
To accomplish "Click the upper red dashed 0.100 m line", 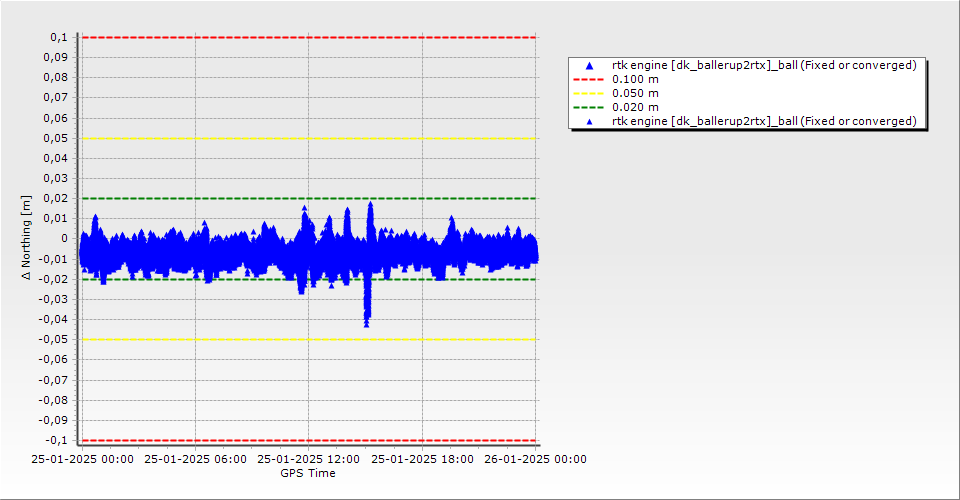I will [x=309, y=37].
